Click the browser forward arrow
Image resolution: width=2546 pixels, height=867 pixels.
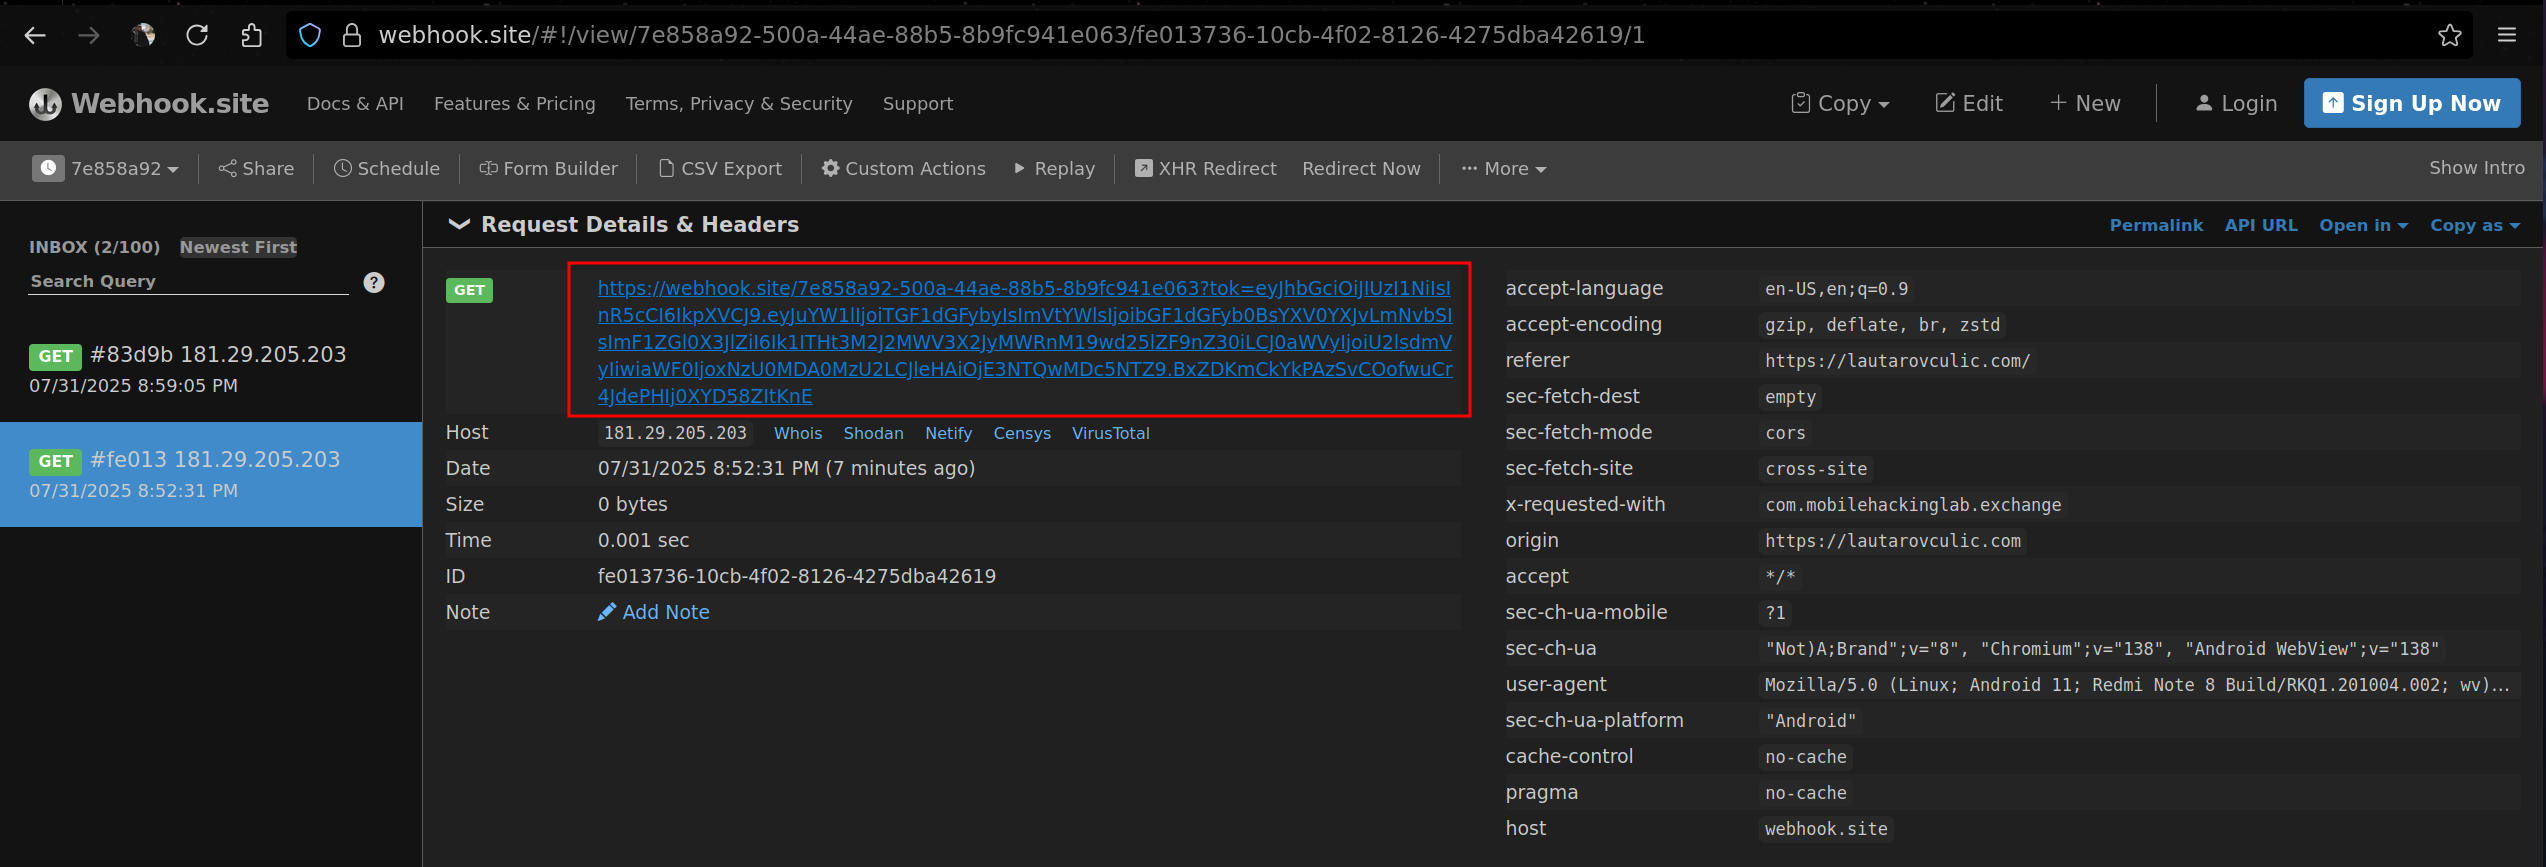click(x=89, y=36)
